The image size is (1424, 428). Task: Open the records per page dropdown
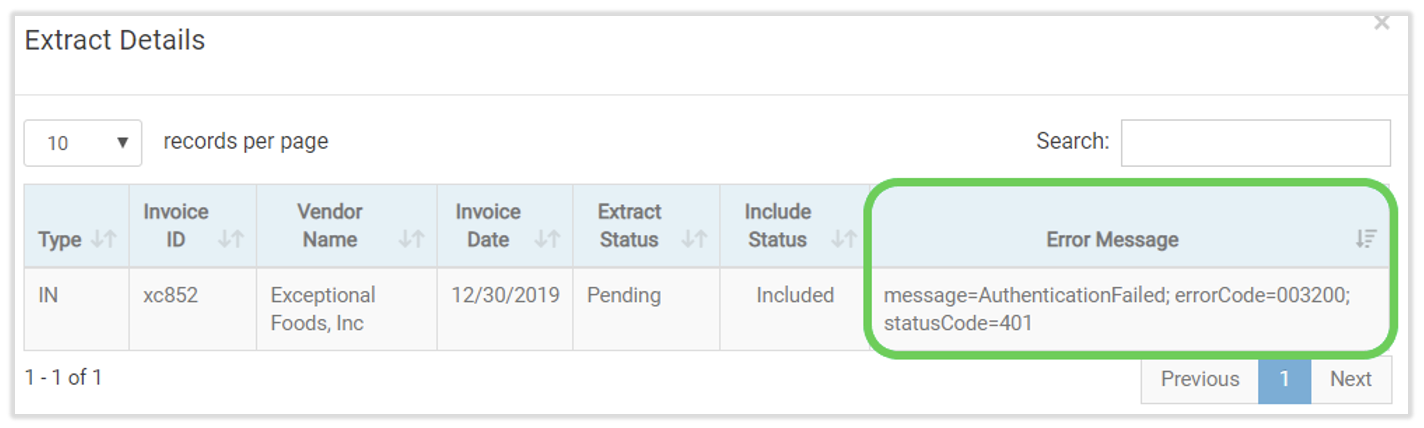83,143
